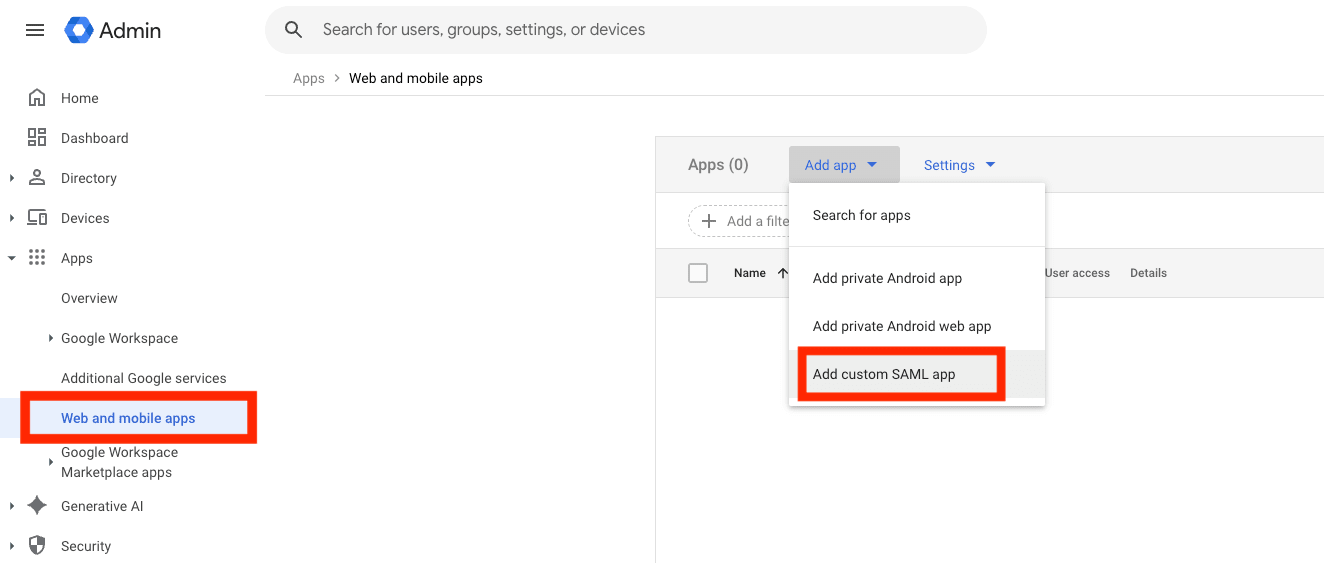Click the Directory person icon

point(37,178)
